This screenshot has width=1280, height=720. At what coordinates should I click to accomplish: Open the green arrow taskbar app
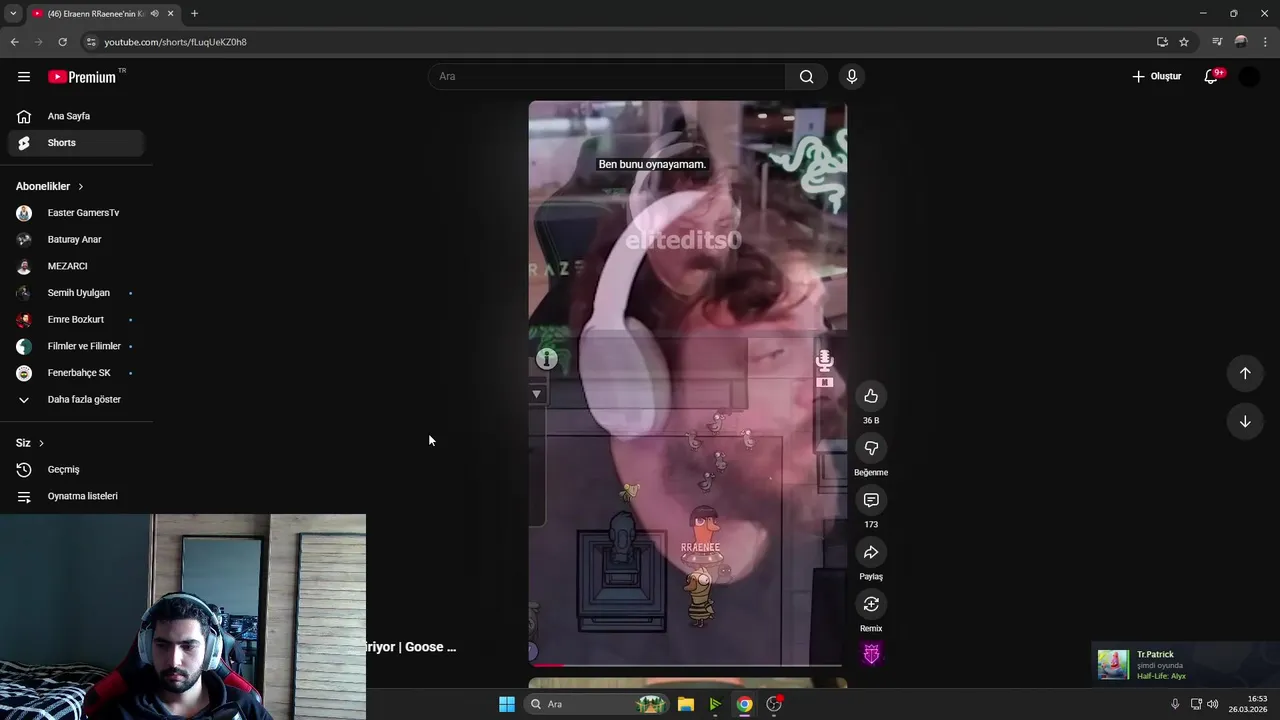(x=715, y=704)
